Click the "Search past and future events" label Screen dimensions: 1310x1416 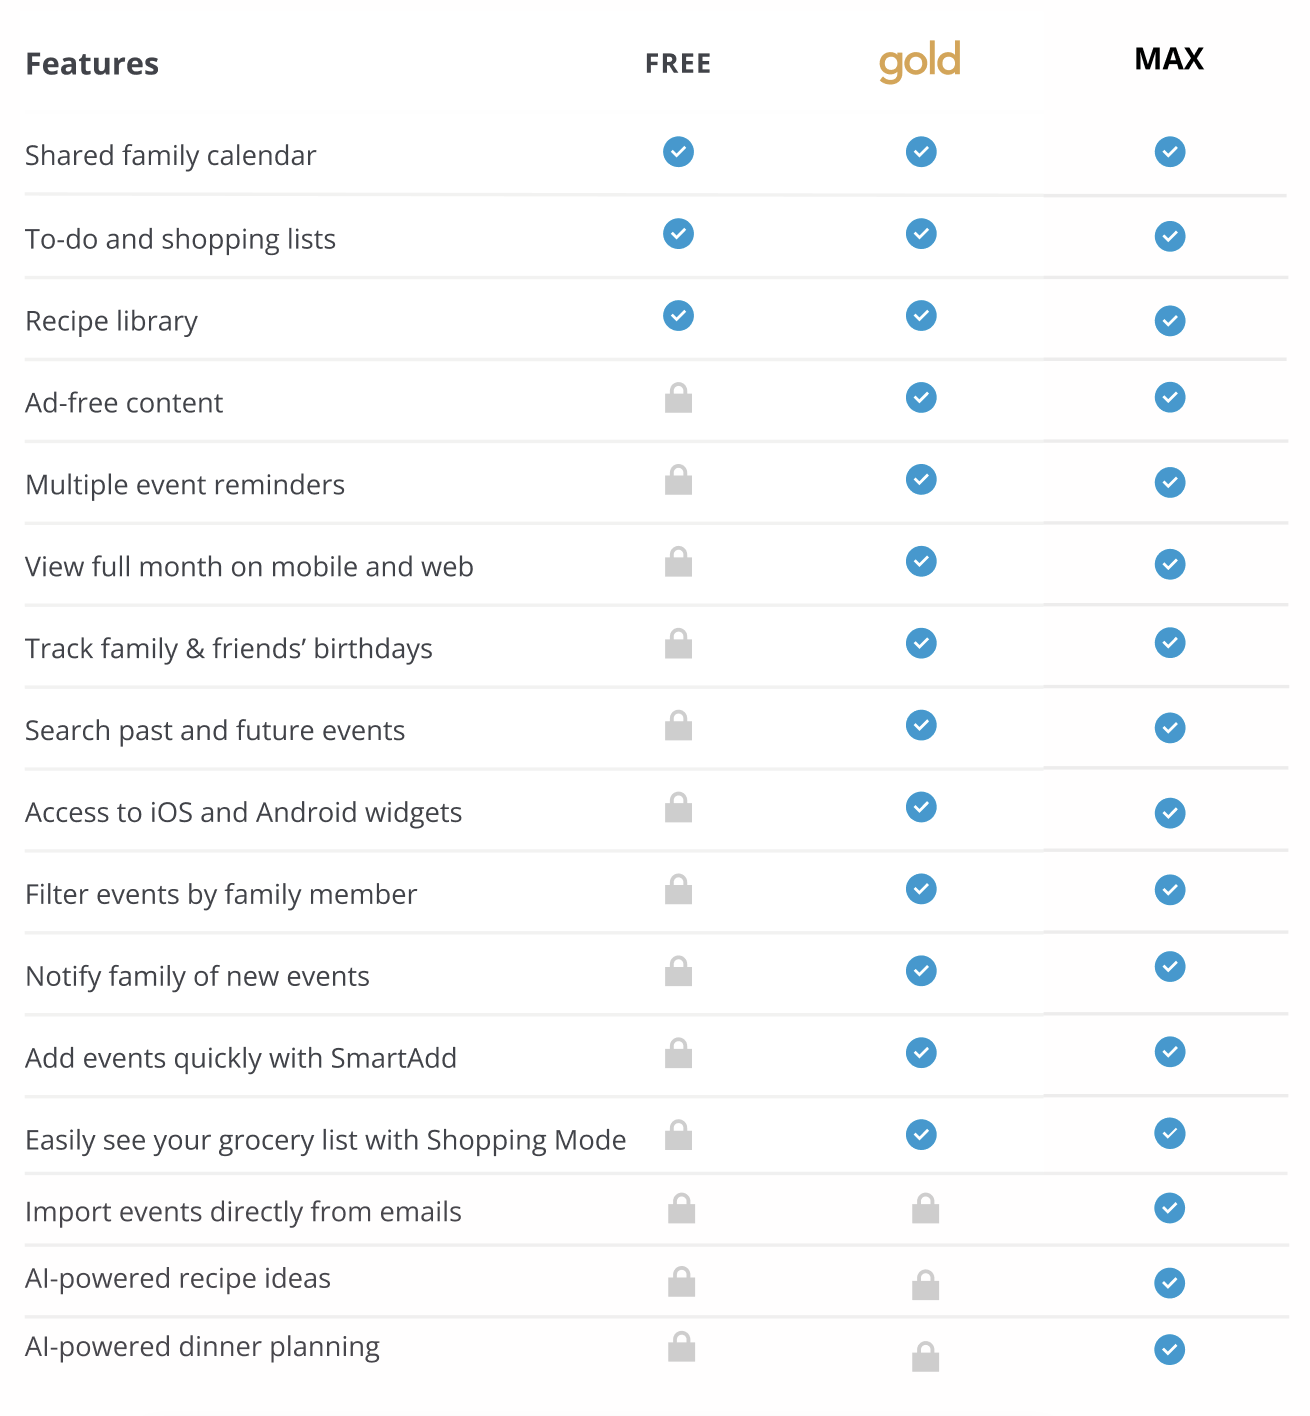pyautogui.click(x=215, y=731)
